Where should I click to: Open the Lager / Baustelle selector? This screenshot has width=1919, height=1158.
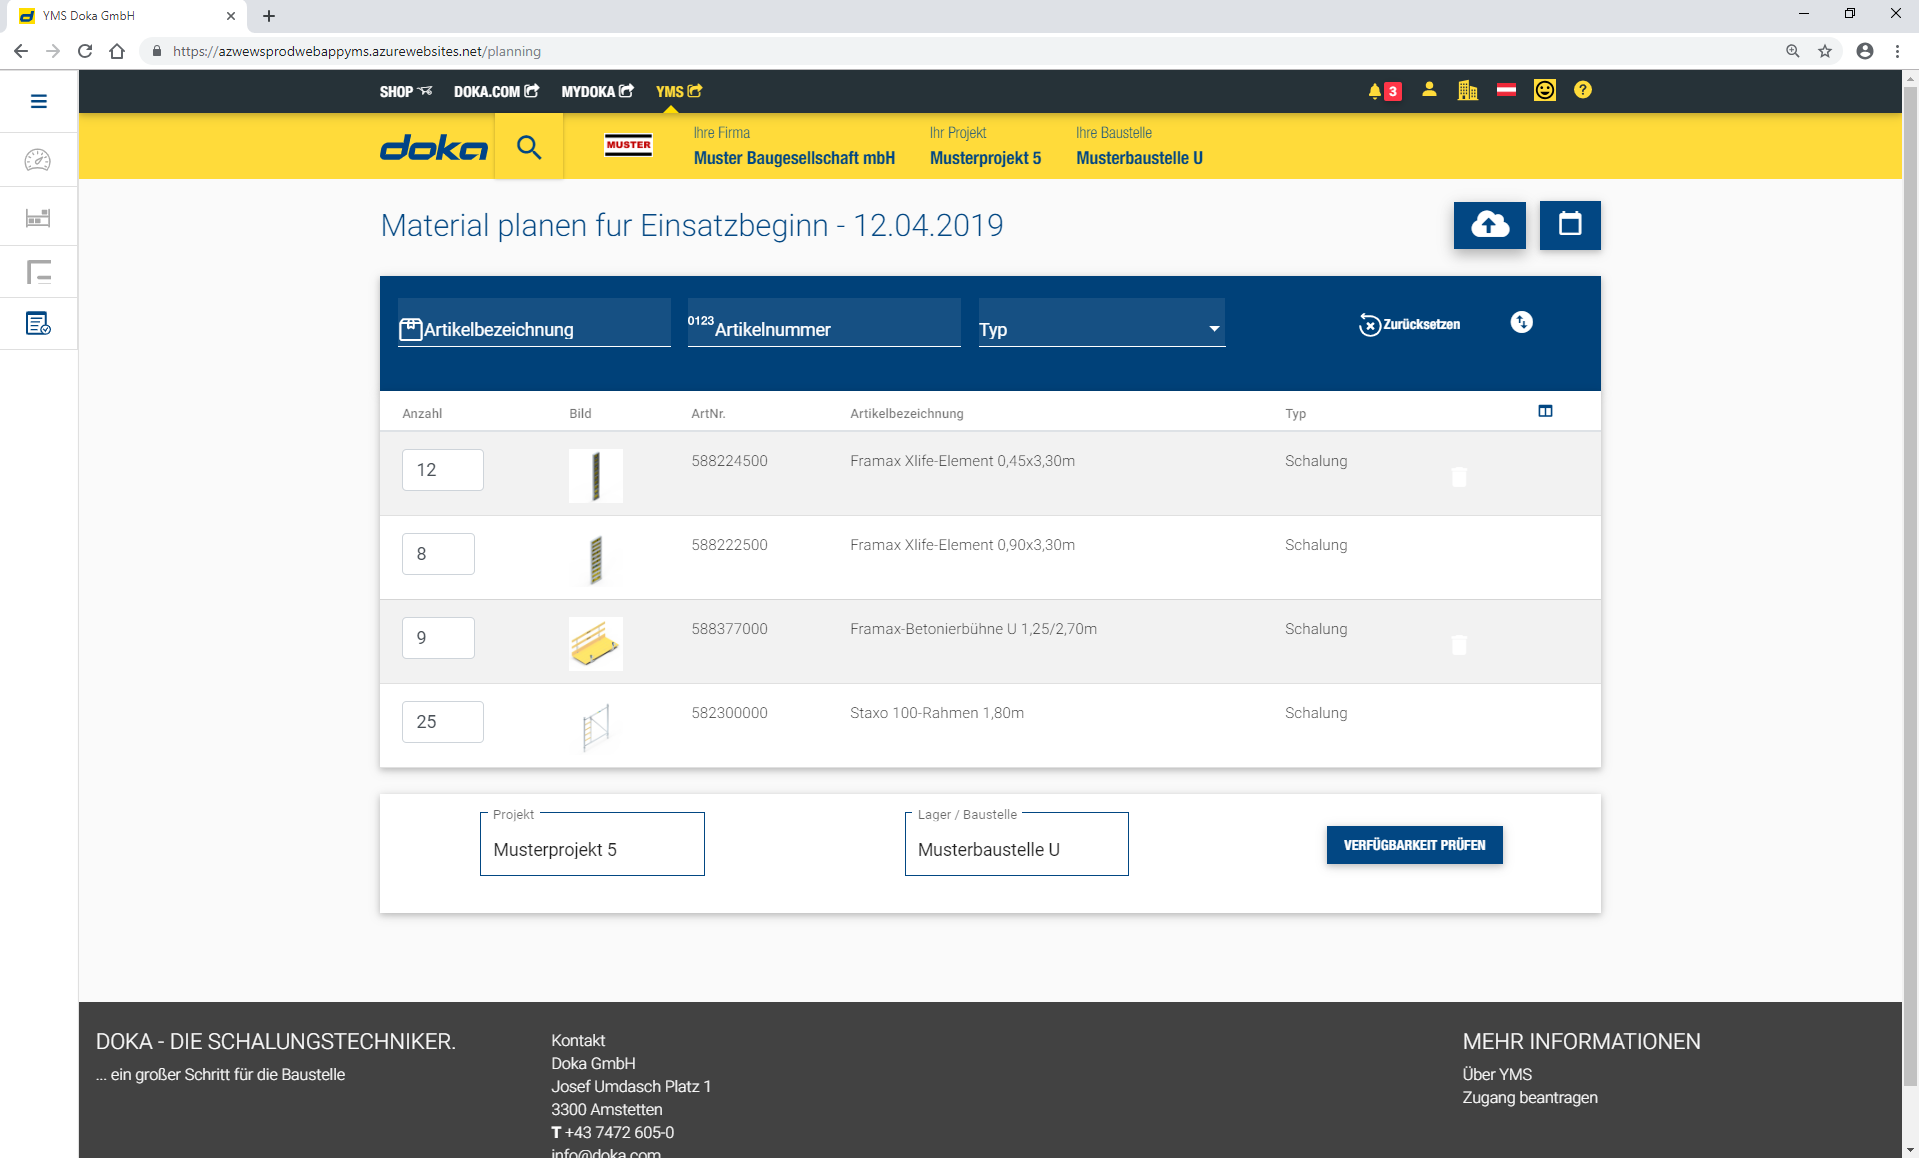pyautogui.click(x=1016, y=848)
